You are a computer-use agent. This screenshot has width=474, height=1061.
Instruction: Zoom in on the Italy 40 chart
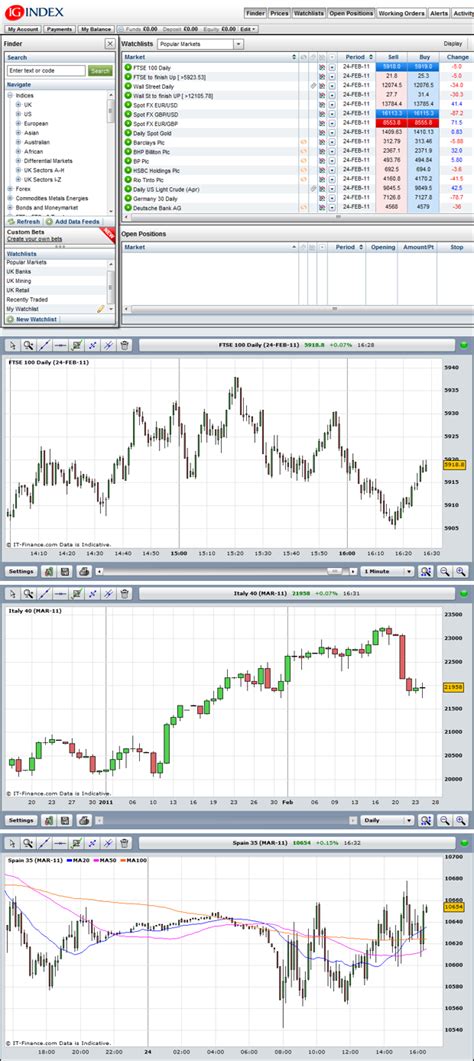point(460,820)
